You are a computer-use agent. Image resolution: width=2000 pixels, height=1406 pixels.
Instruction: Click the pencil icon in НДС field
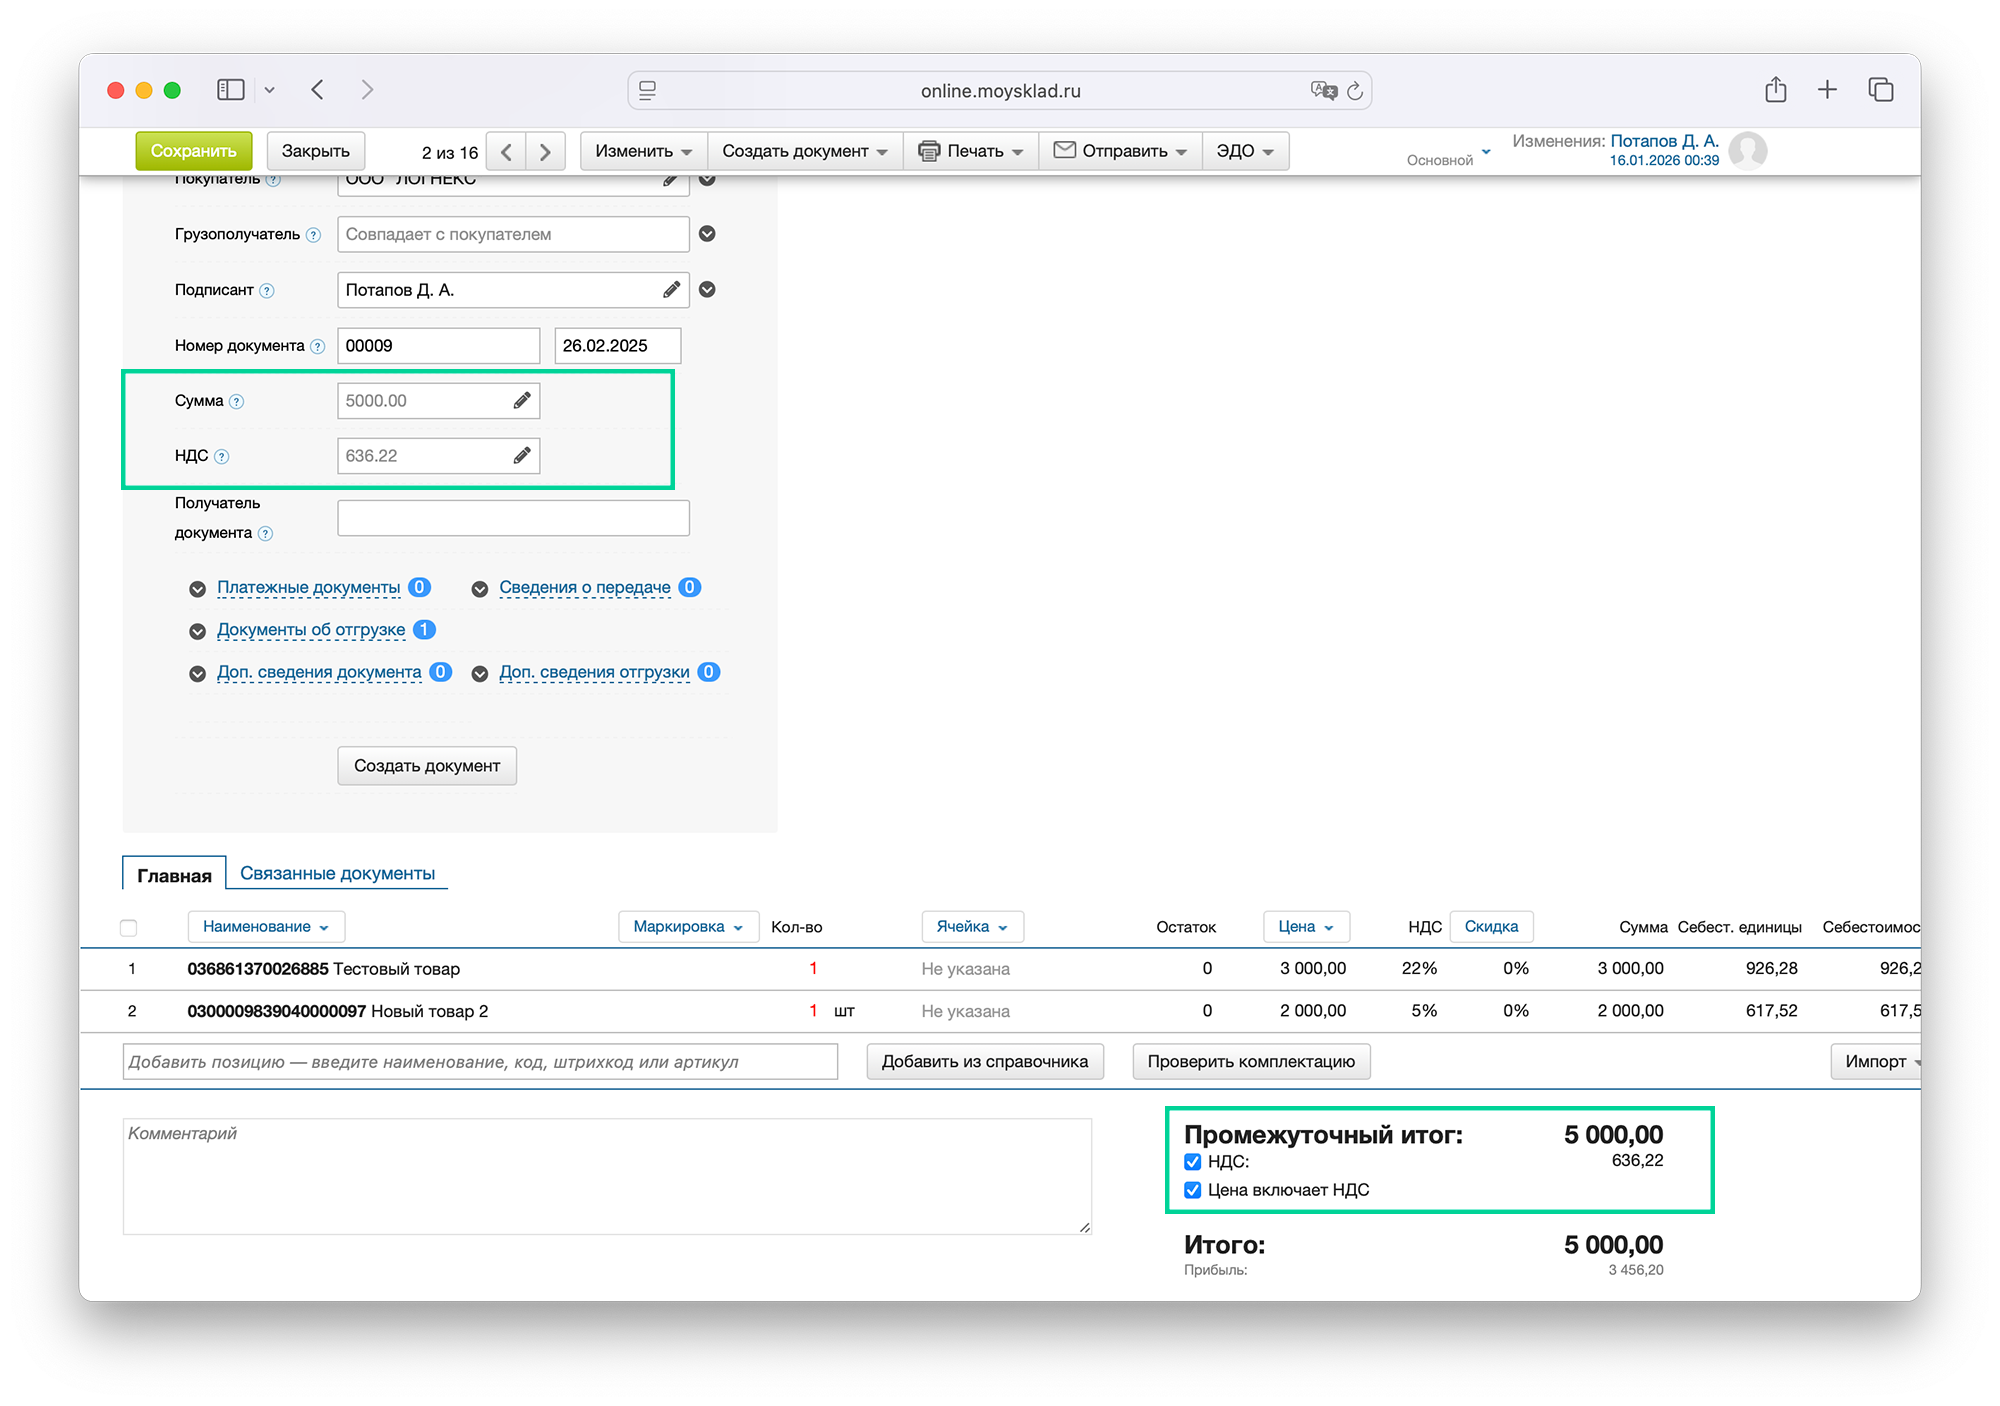click(521, 456)
